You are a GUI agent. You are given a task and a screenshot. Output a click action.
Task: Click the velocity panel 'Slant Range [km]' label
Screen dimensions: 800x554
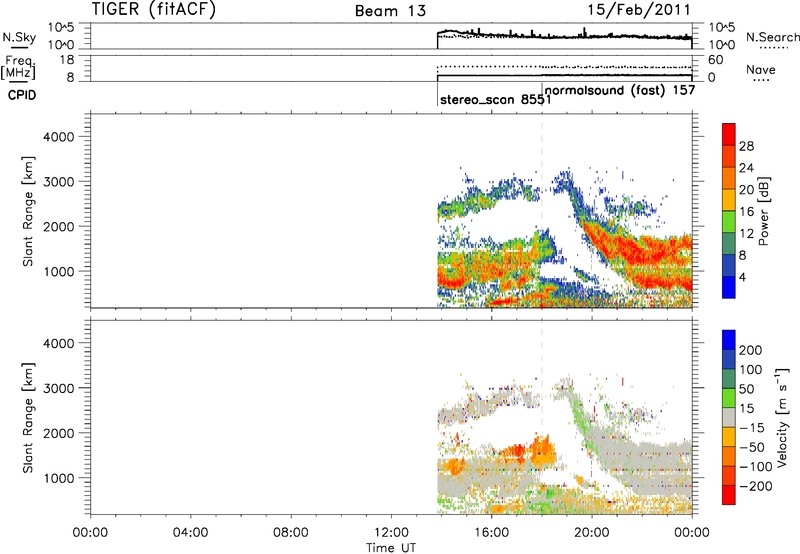pyautogui.click(x=28, y=418)
